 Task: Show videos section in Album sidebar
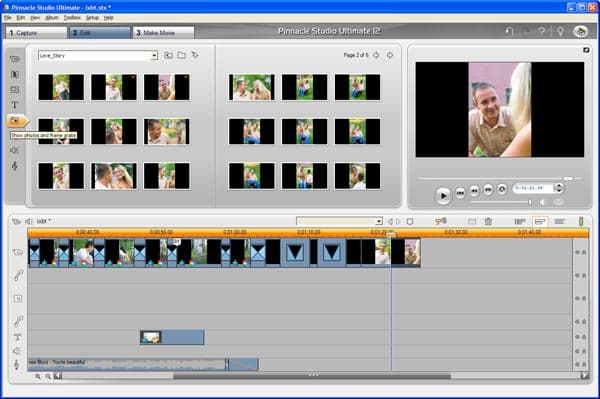(15, 59)
